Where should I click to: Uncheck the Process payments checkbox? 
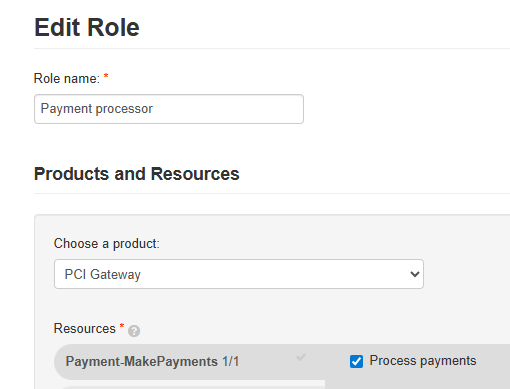tap(356, 361)
